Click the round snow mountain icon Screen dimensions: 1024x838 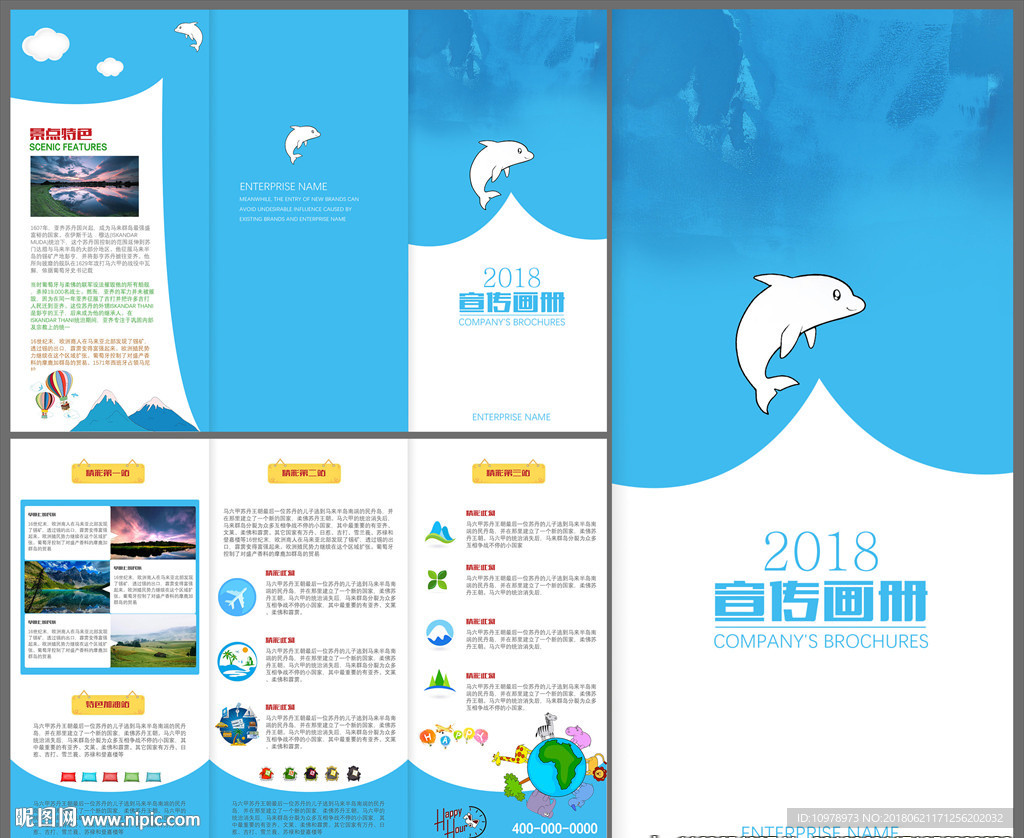point(440,634)
